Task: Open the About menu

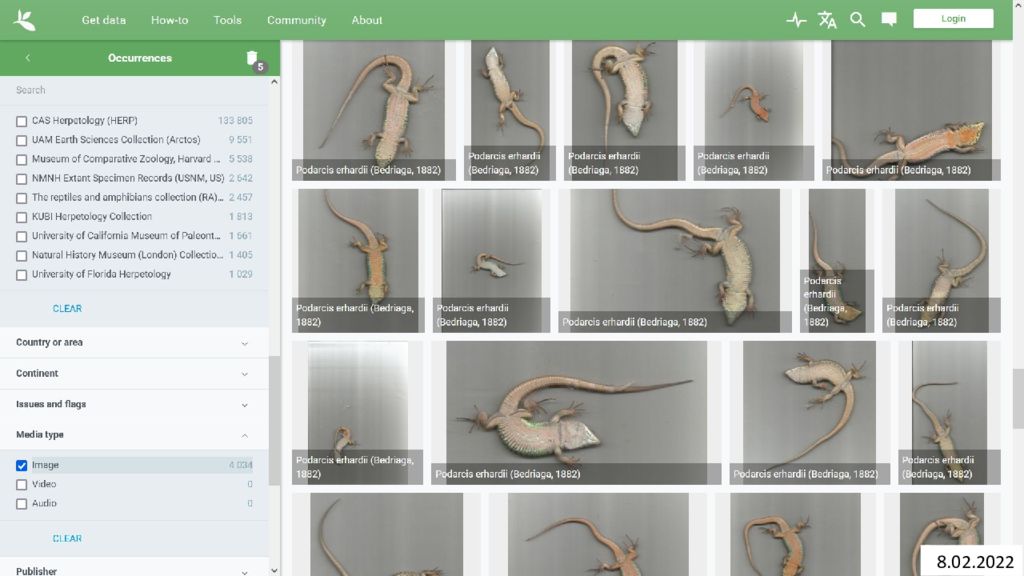Action: (x=367, y=20)
